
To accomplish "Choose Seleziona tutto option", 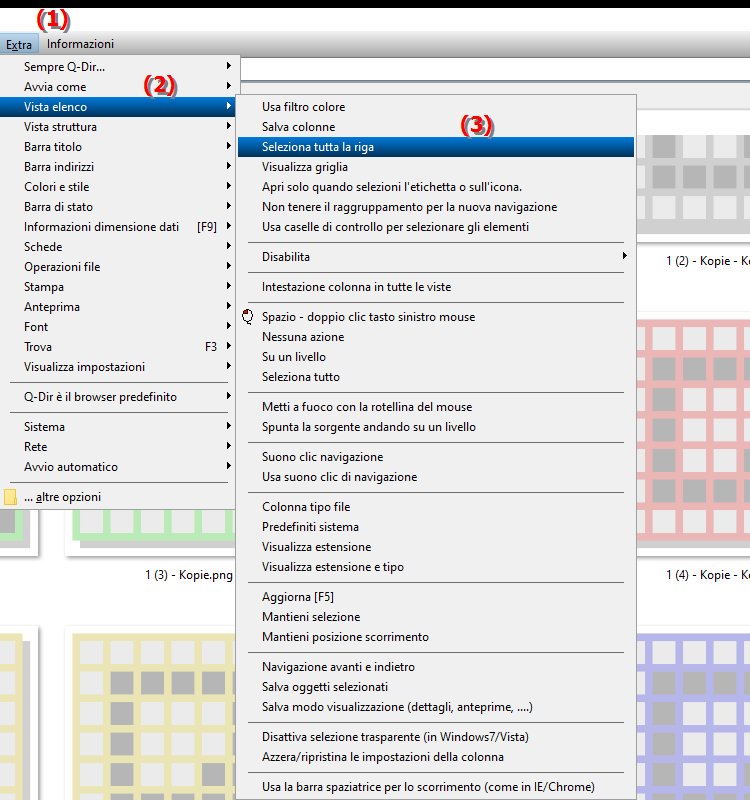I will (436, 377).
